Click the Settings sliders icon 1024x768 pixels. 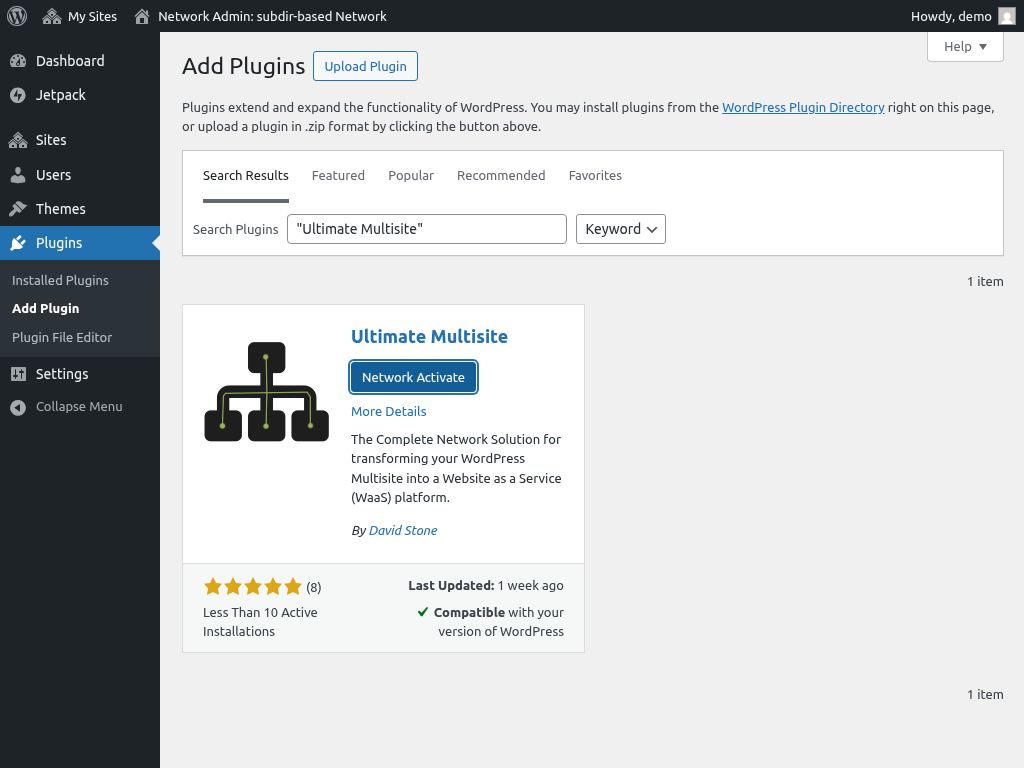[x=18, y=374]
